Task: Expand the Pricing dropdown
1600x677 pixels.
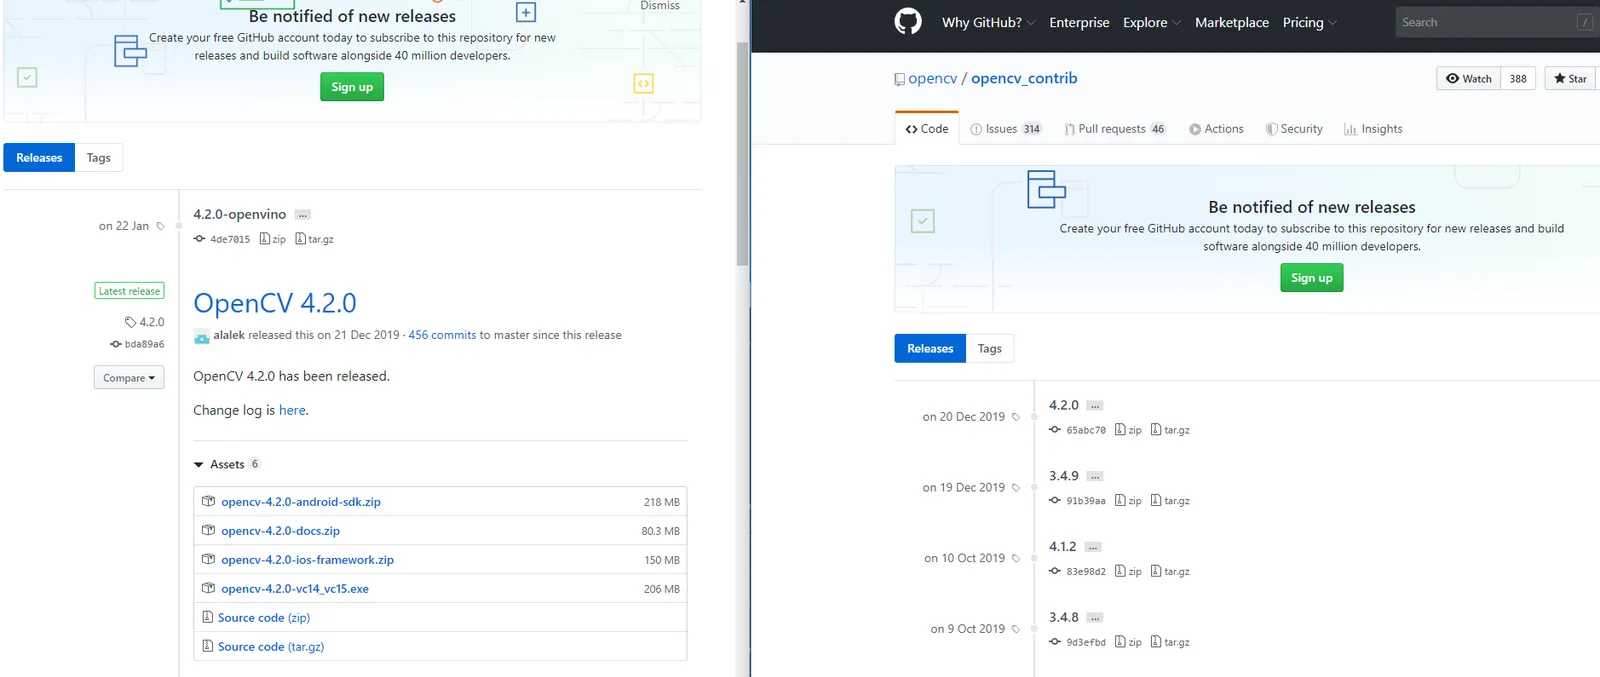Action: coord(1309,22)
